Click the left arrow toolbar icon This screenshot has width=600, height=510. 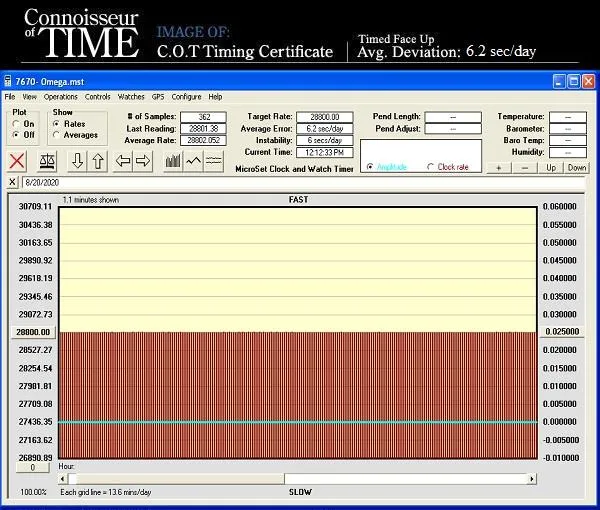(x=123, y=161)
